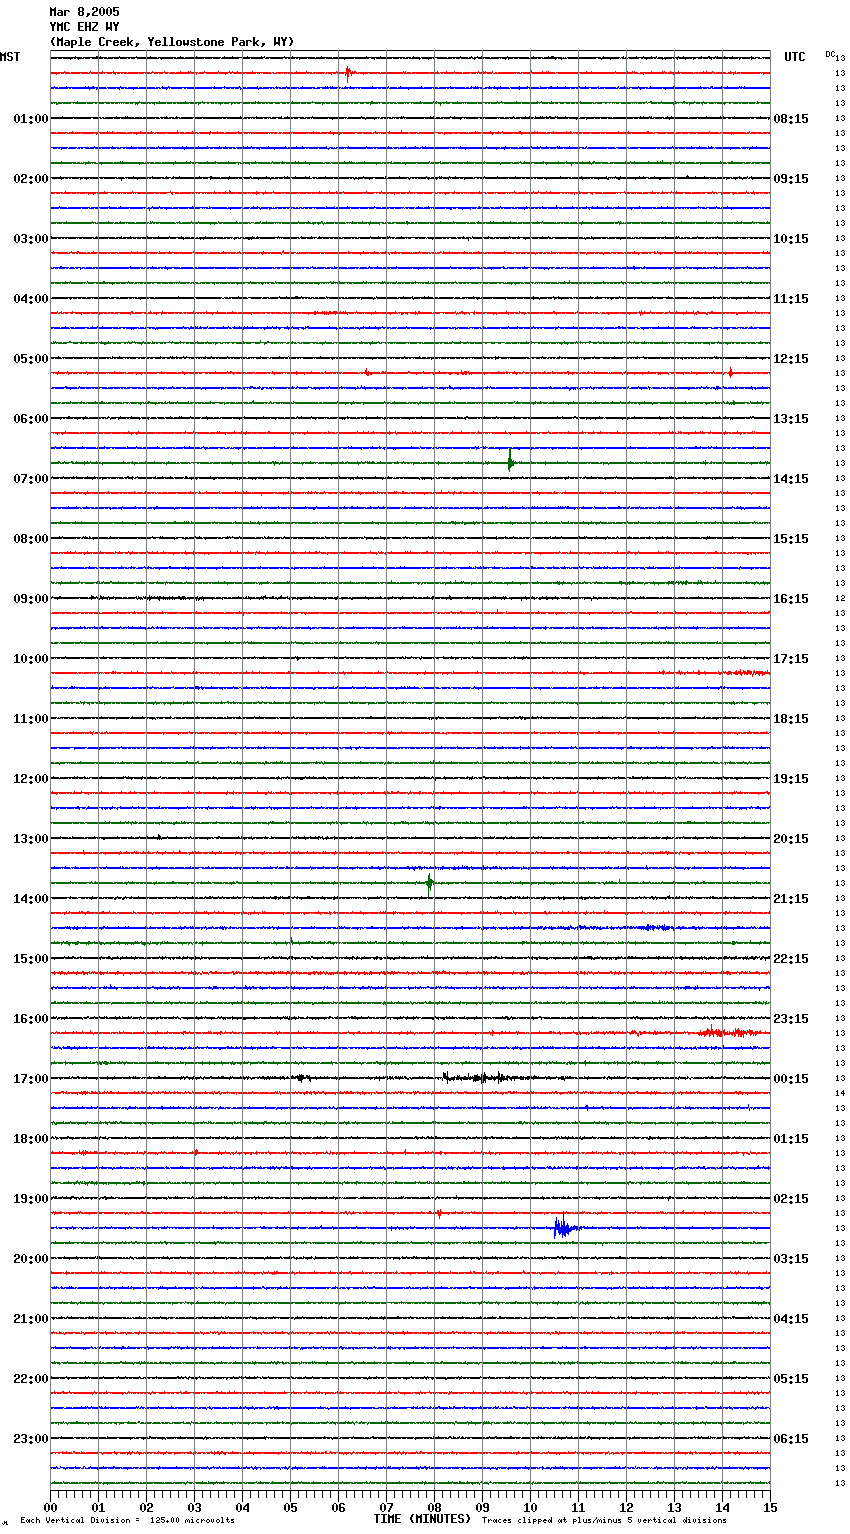Image resolution: width=850 pixels, height=1534 pixels.
Task: Click the date text "Mar 8,2005"
Action: 84,12
